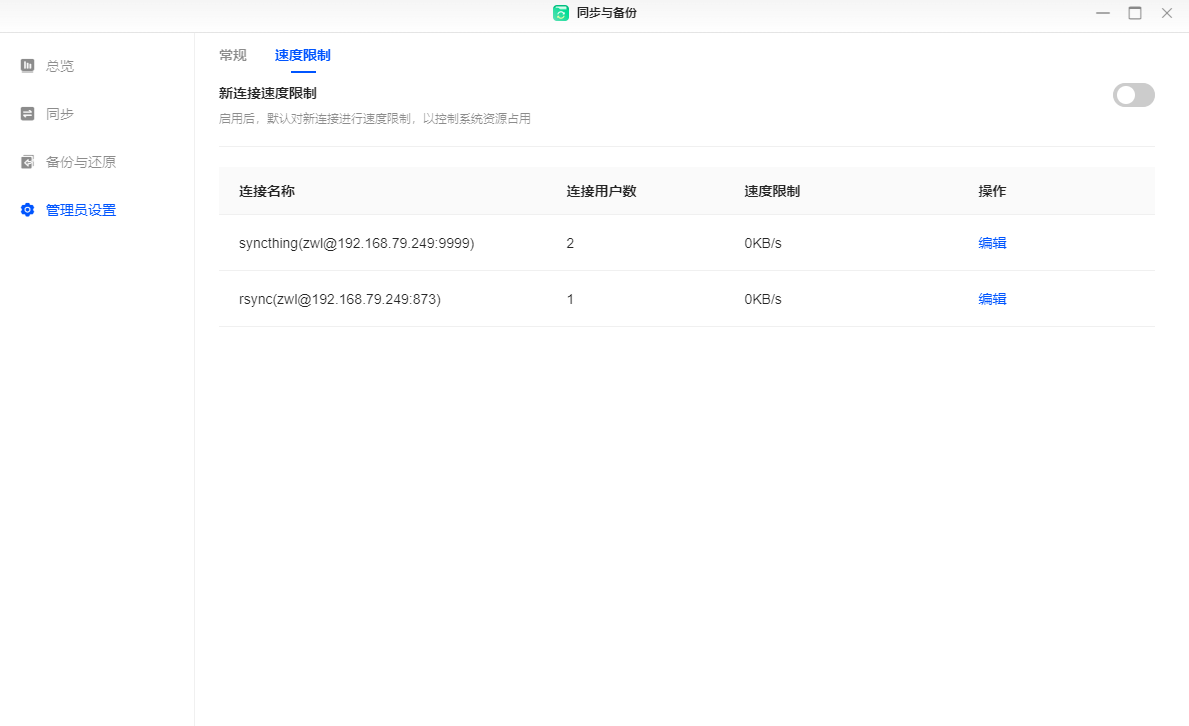Viewport: 1189px width, 726px height.
Task: Edit the syncthing connection speed limit
Action: point(992,243)
